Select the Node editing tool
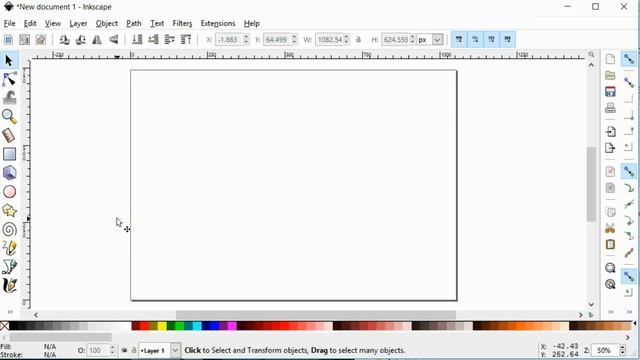This screenshot has width=640, height=360. pyautogui.click(x=9, y=79)
